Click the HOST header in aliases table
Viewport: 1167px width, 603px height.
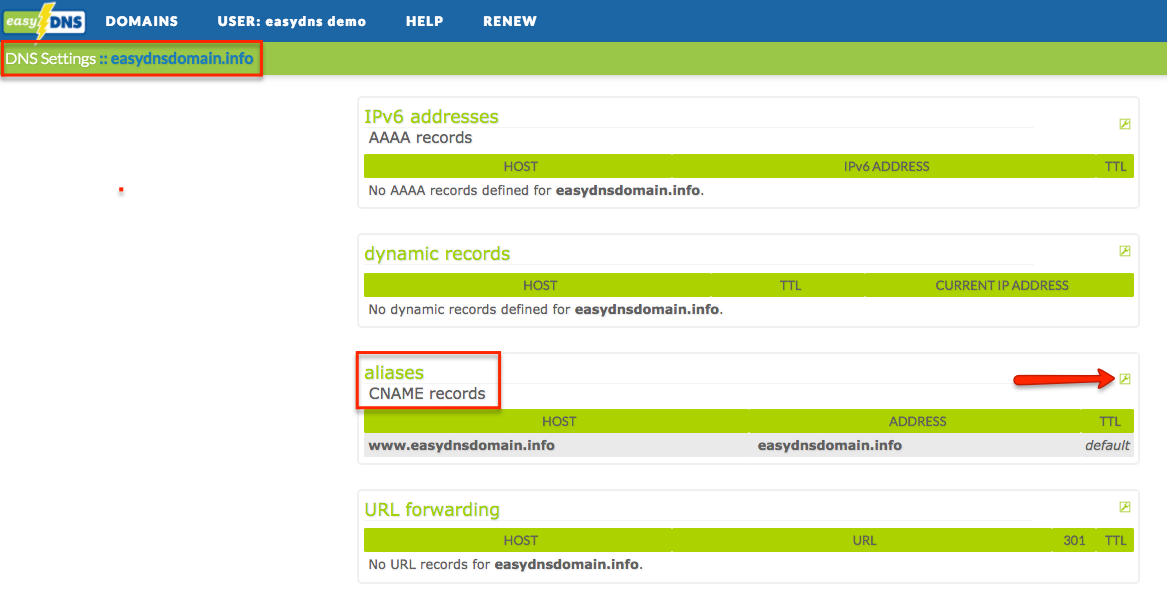(x=559, y=421)
